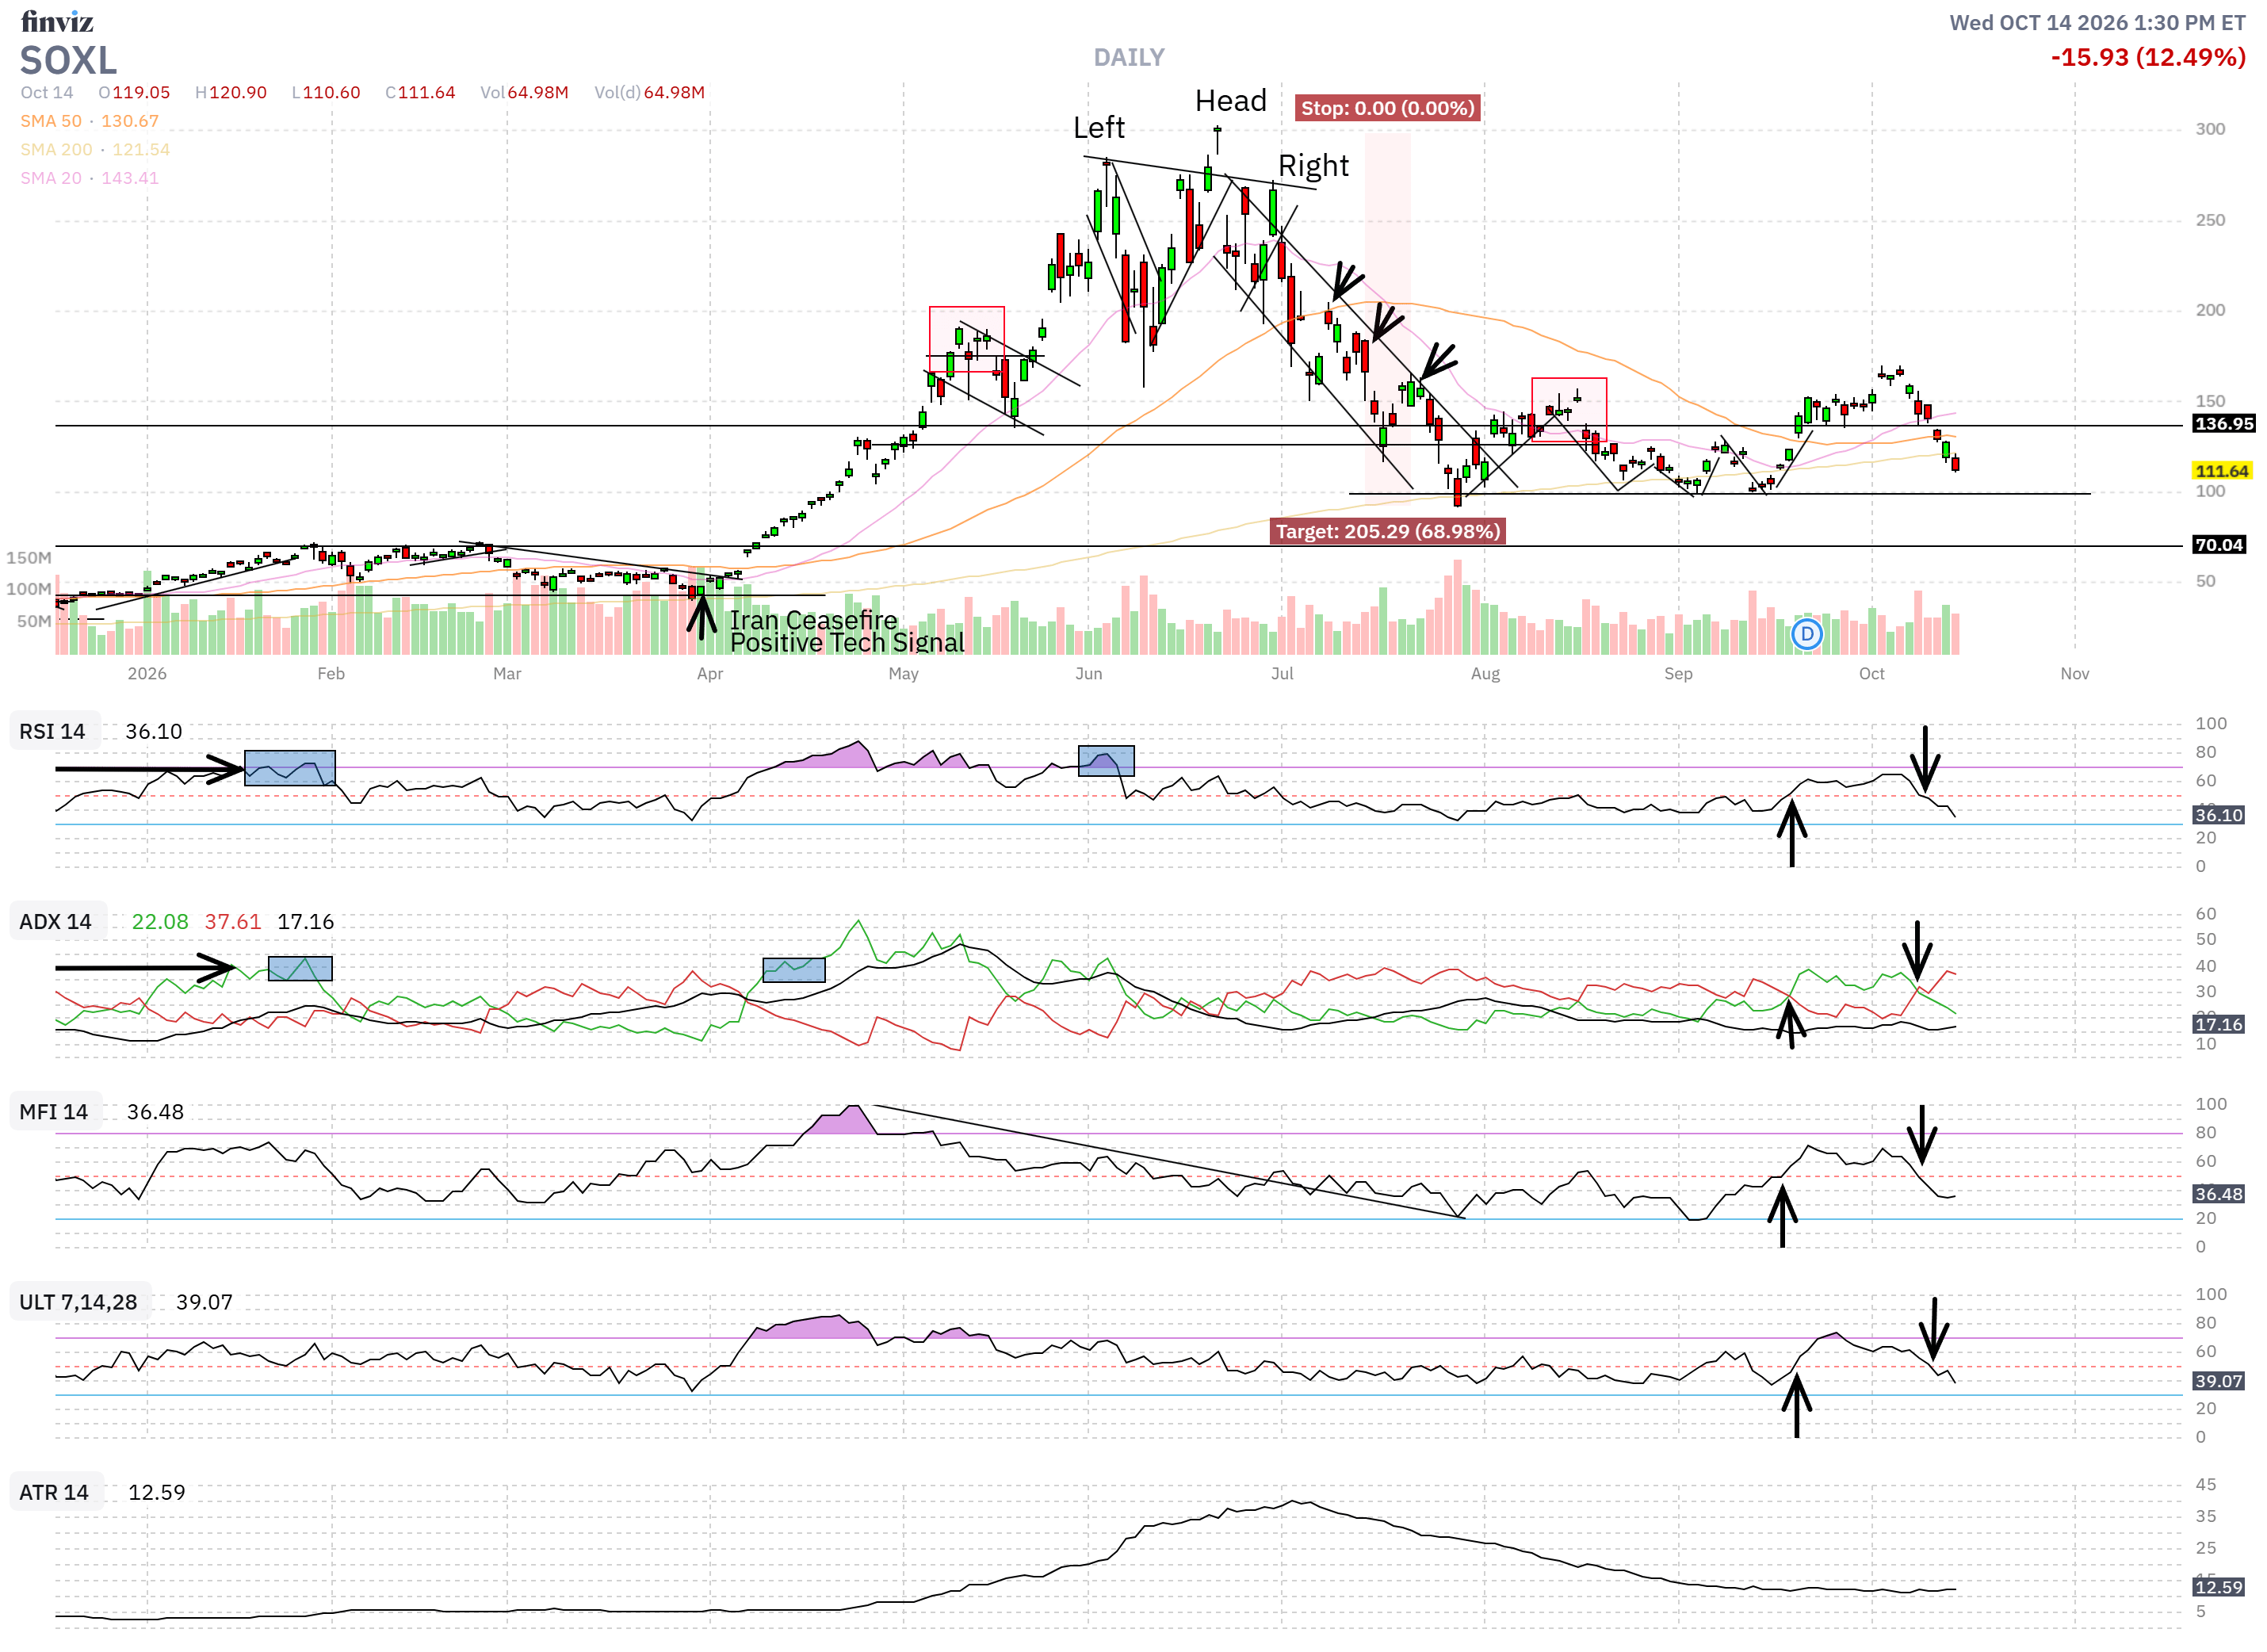Click the Right shoulder annotation text
Image resolution: width=2267 pixels, height=1652 pixels.
pyautogui.click(x=1313, y=166)
